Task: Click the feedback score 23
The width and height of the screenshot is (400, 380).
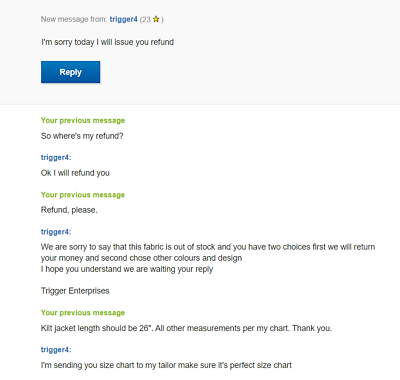Action: click(145, 20)
